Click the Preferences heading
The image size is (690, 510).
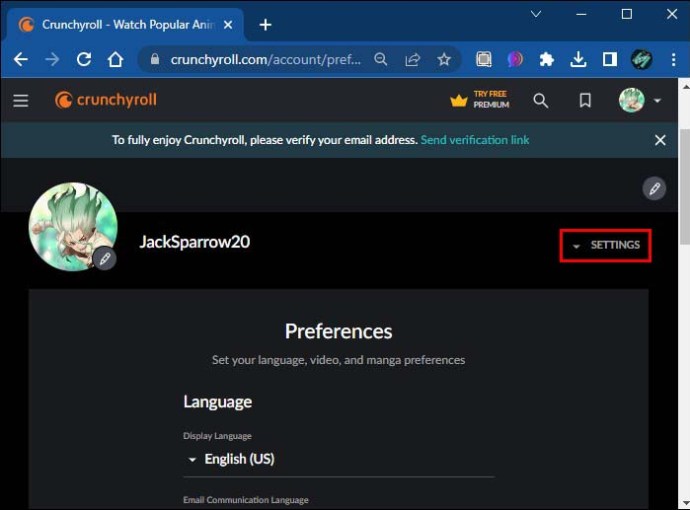tap(338, 331)
